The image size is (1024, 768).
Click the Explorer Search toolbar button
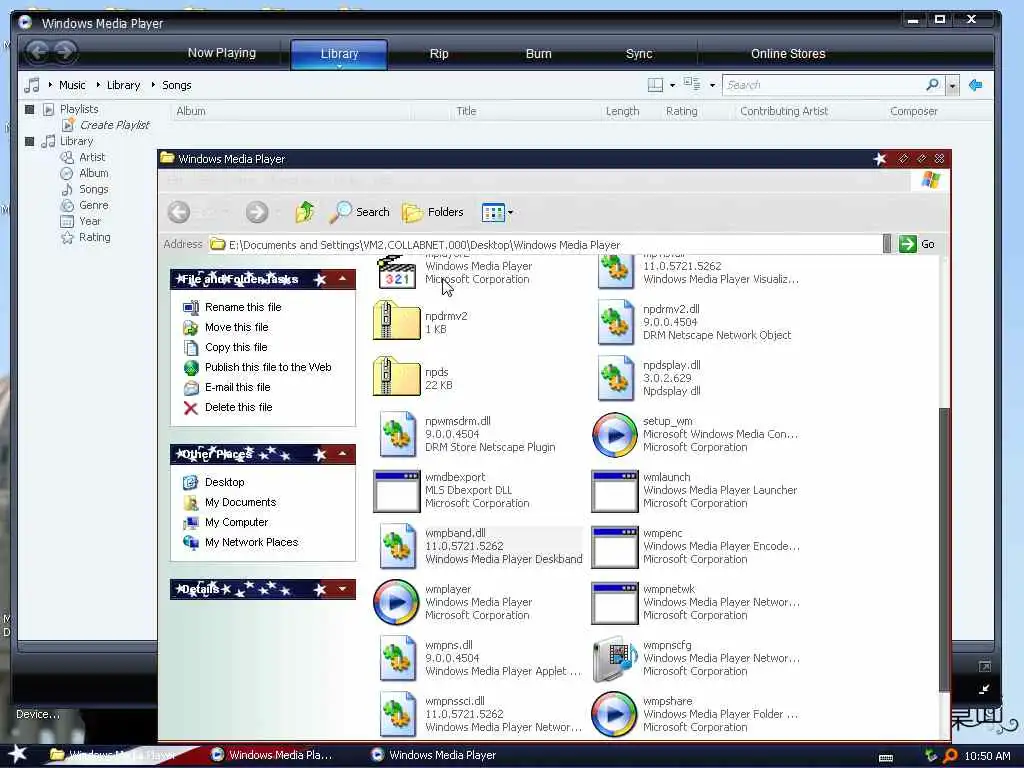pyautogui.click(x=359, y=212)
